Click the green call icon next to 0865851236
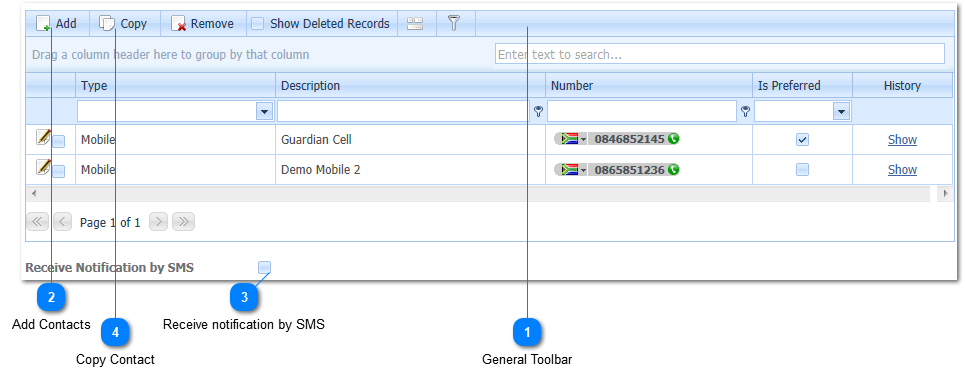The height and width of the screenshot is (383, 965). point(673,169)
